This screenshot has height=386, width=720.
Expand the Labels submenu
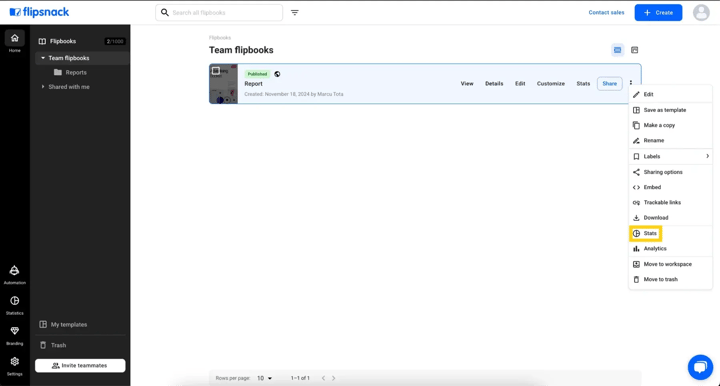pos(670,157)
